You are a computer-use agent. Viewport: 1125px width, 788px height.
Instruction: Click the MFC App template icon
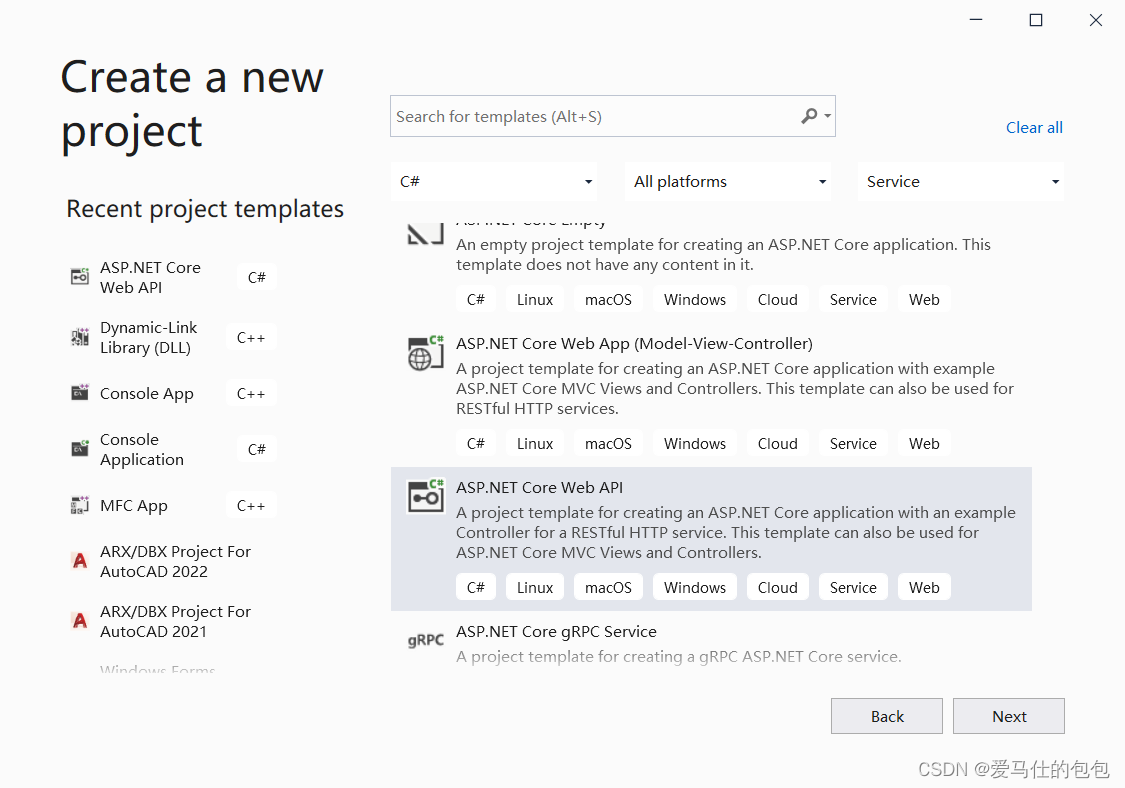tap(80, 505)
